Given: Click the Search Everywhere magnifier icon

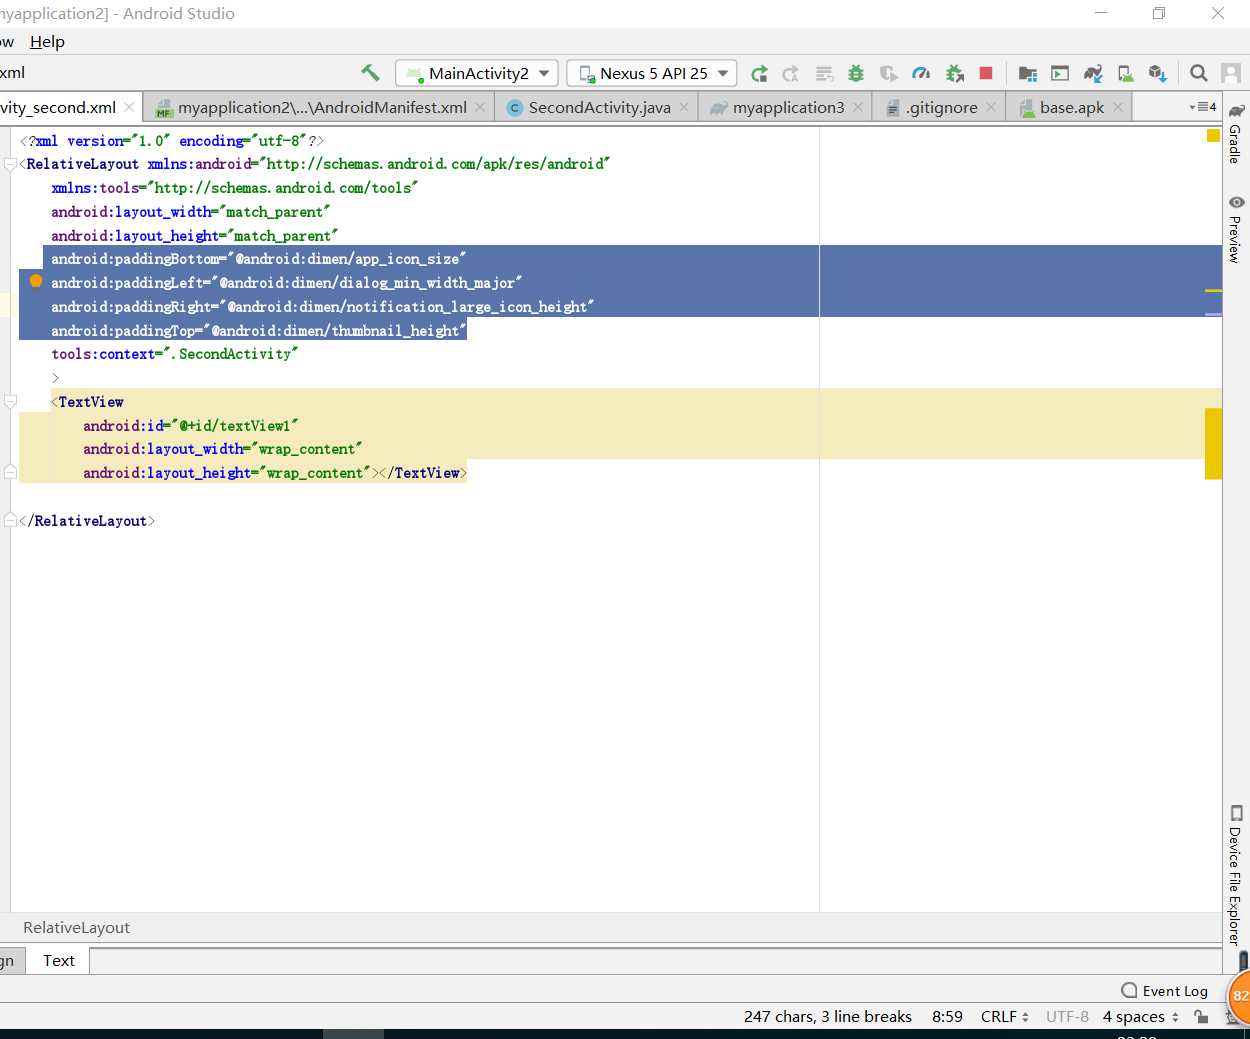Looking at the screenshot, I should 1198,73.
